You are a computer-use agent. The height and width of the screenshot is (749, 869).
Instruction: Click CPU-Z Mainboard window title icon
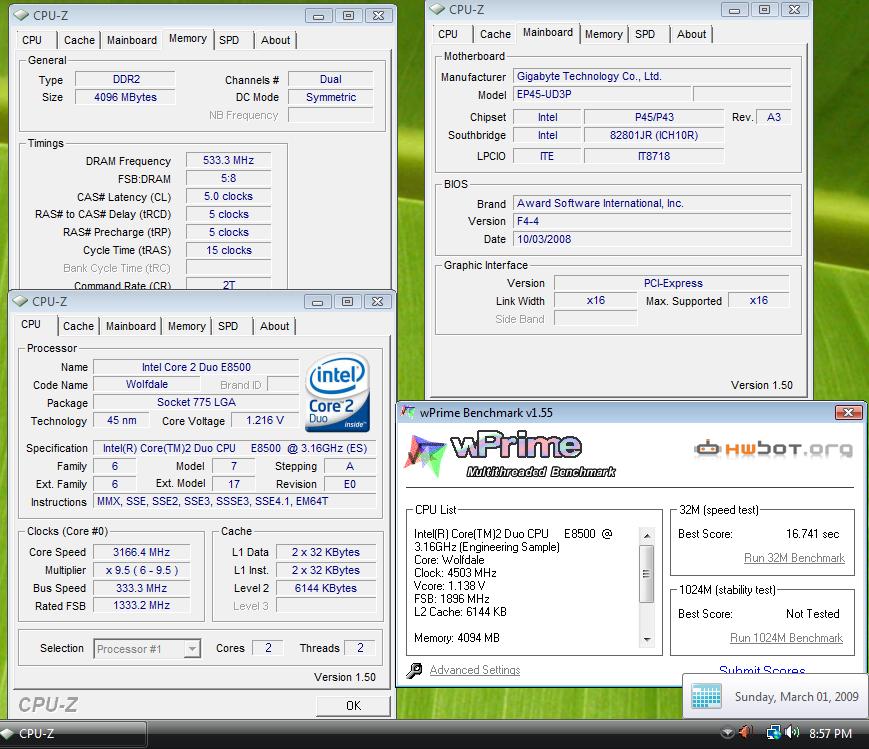pyautogui.click(x=437, y=9)
